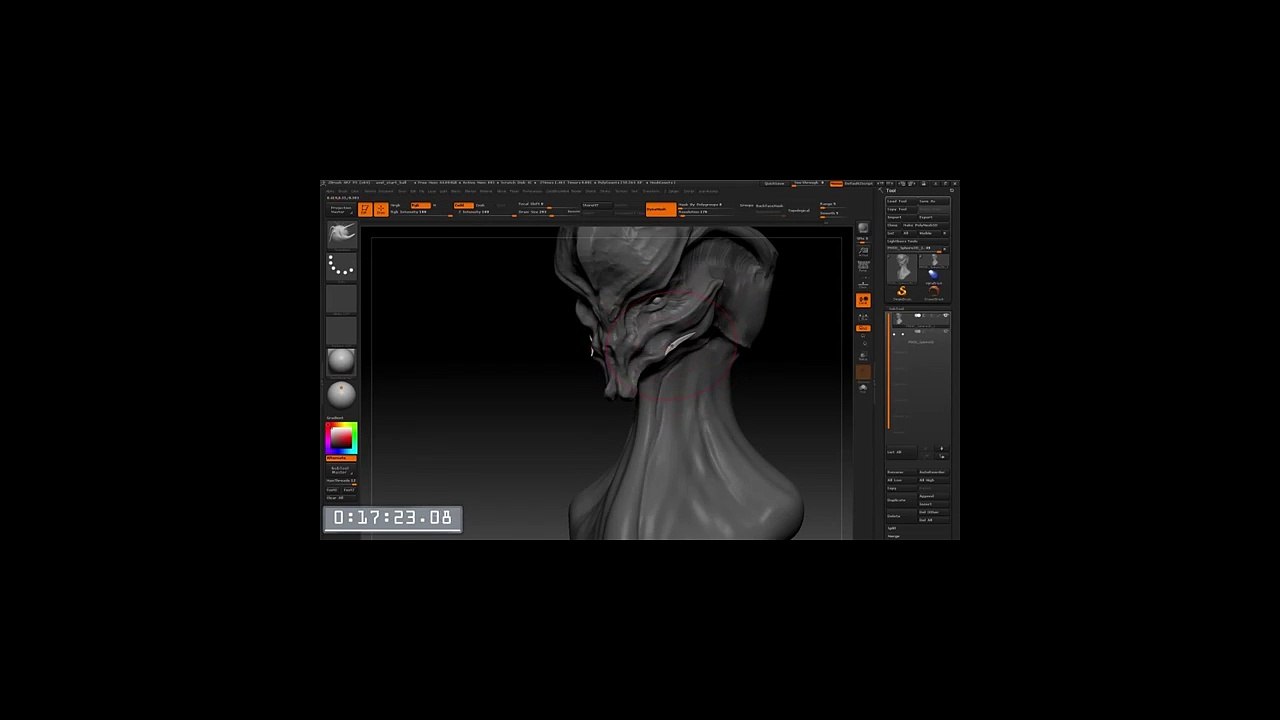
Task: Toggle the Zsub button
Action: coord(480,205)
